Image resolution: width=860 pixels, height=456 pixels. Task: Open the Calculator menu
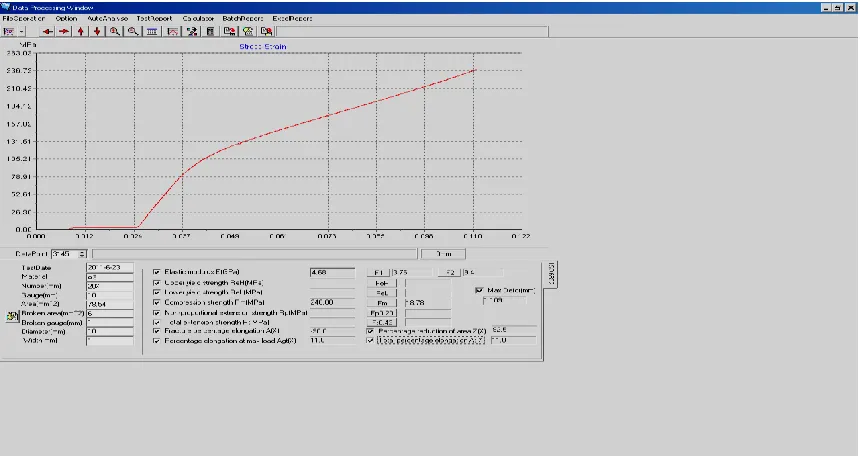pyautogui.click(x=198, y=19)
